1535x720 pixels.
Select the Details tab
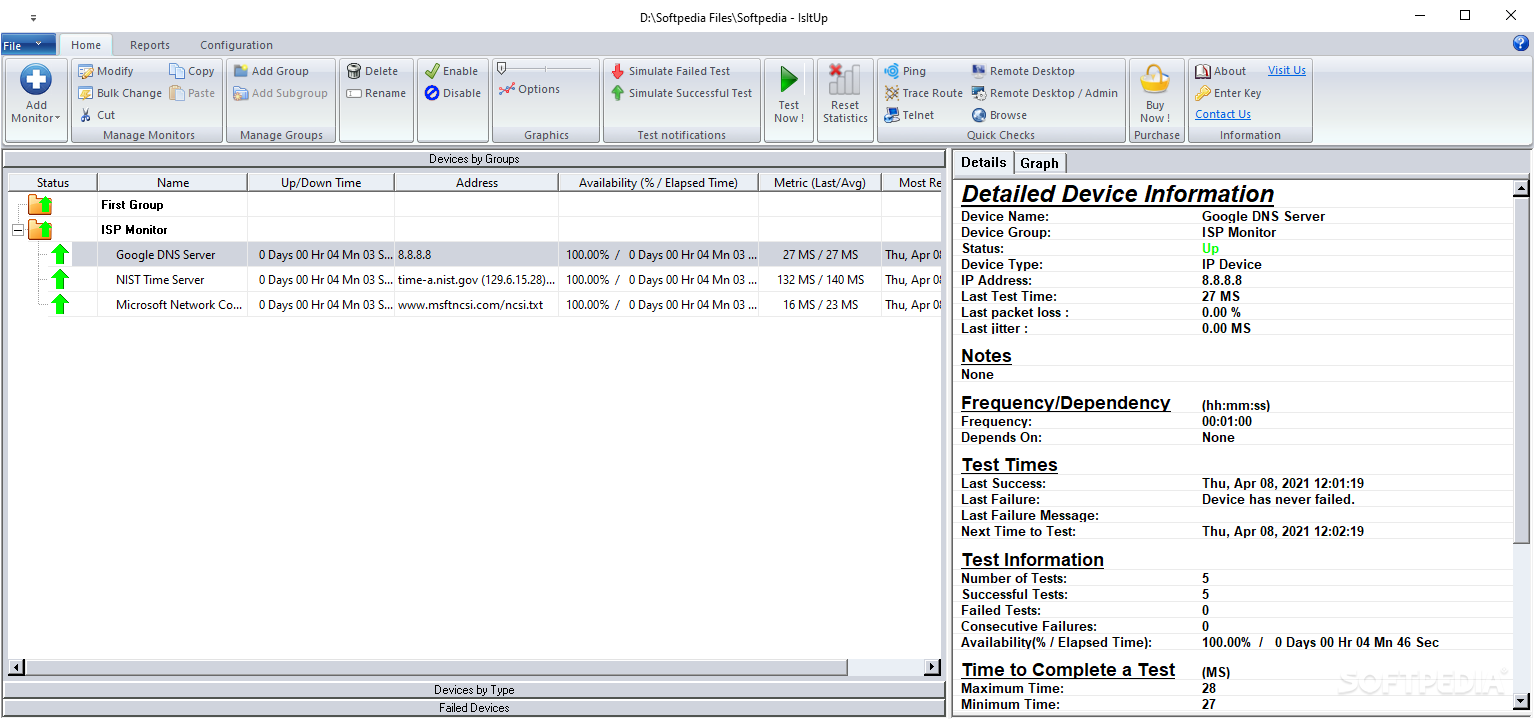coord(983,162)
